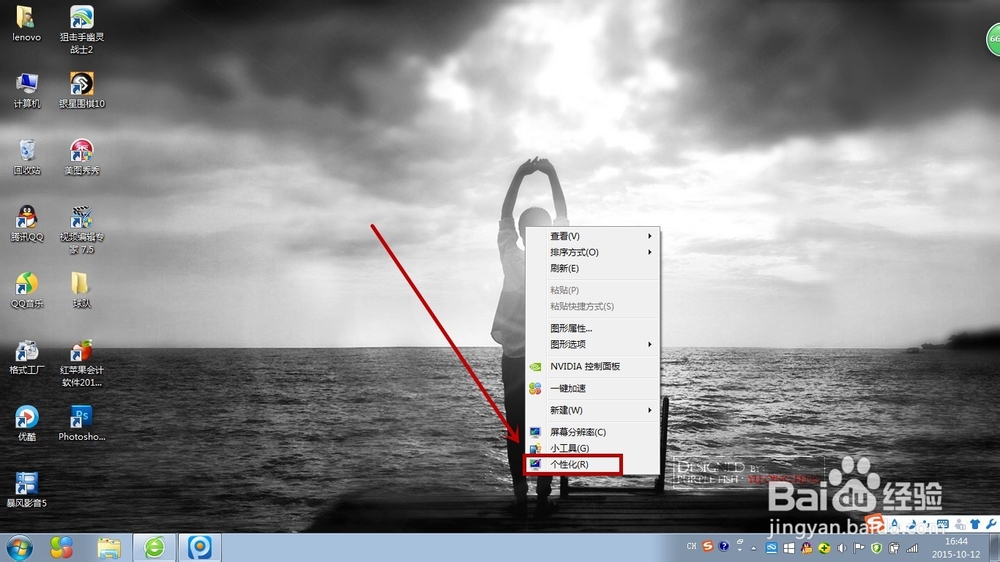Open the 球队 folder on desktop
The height and width of the screenshot is (562, 1000).
pyautogui.click(x=81, y=290)
